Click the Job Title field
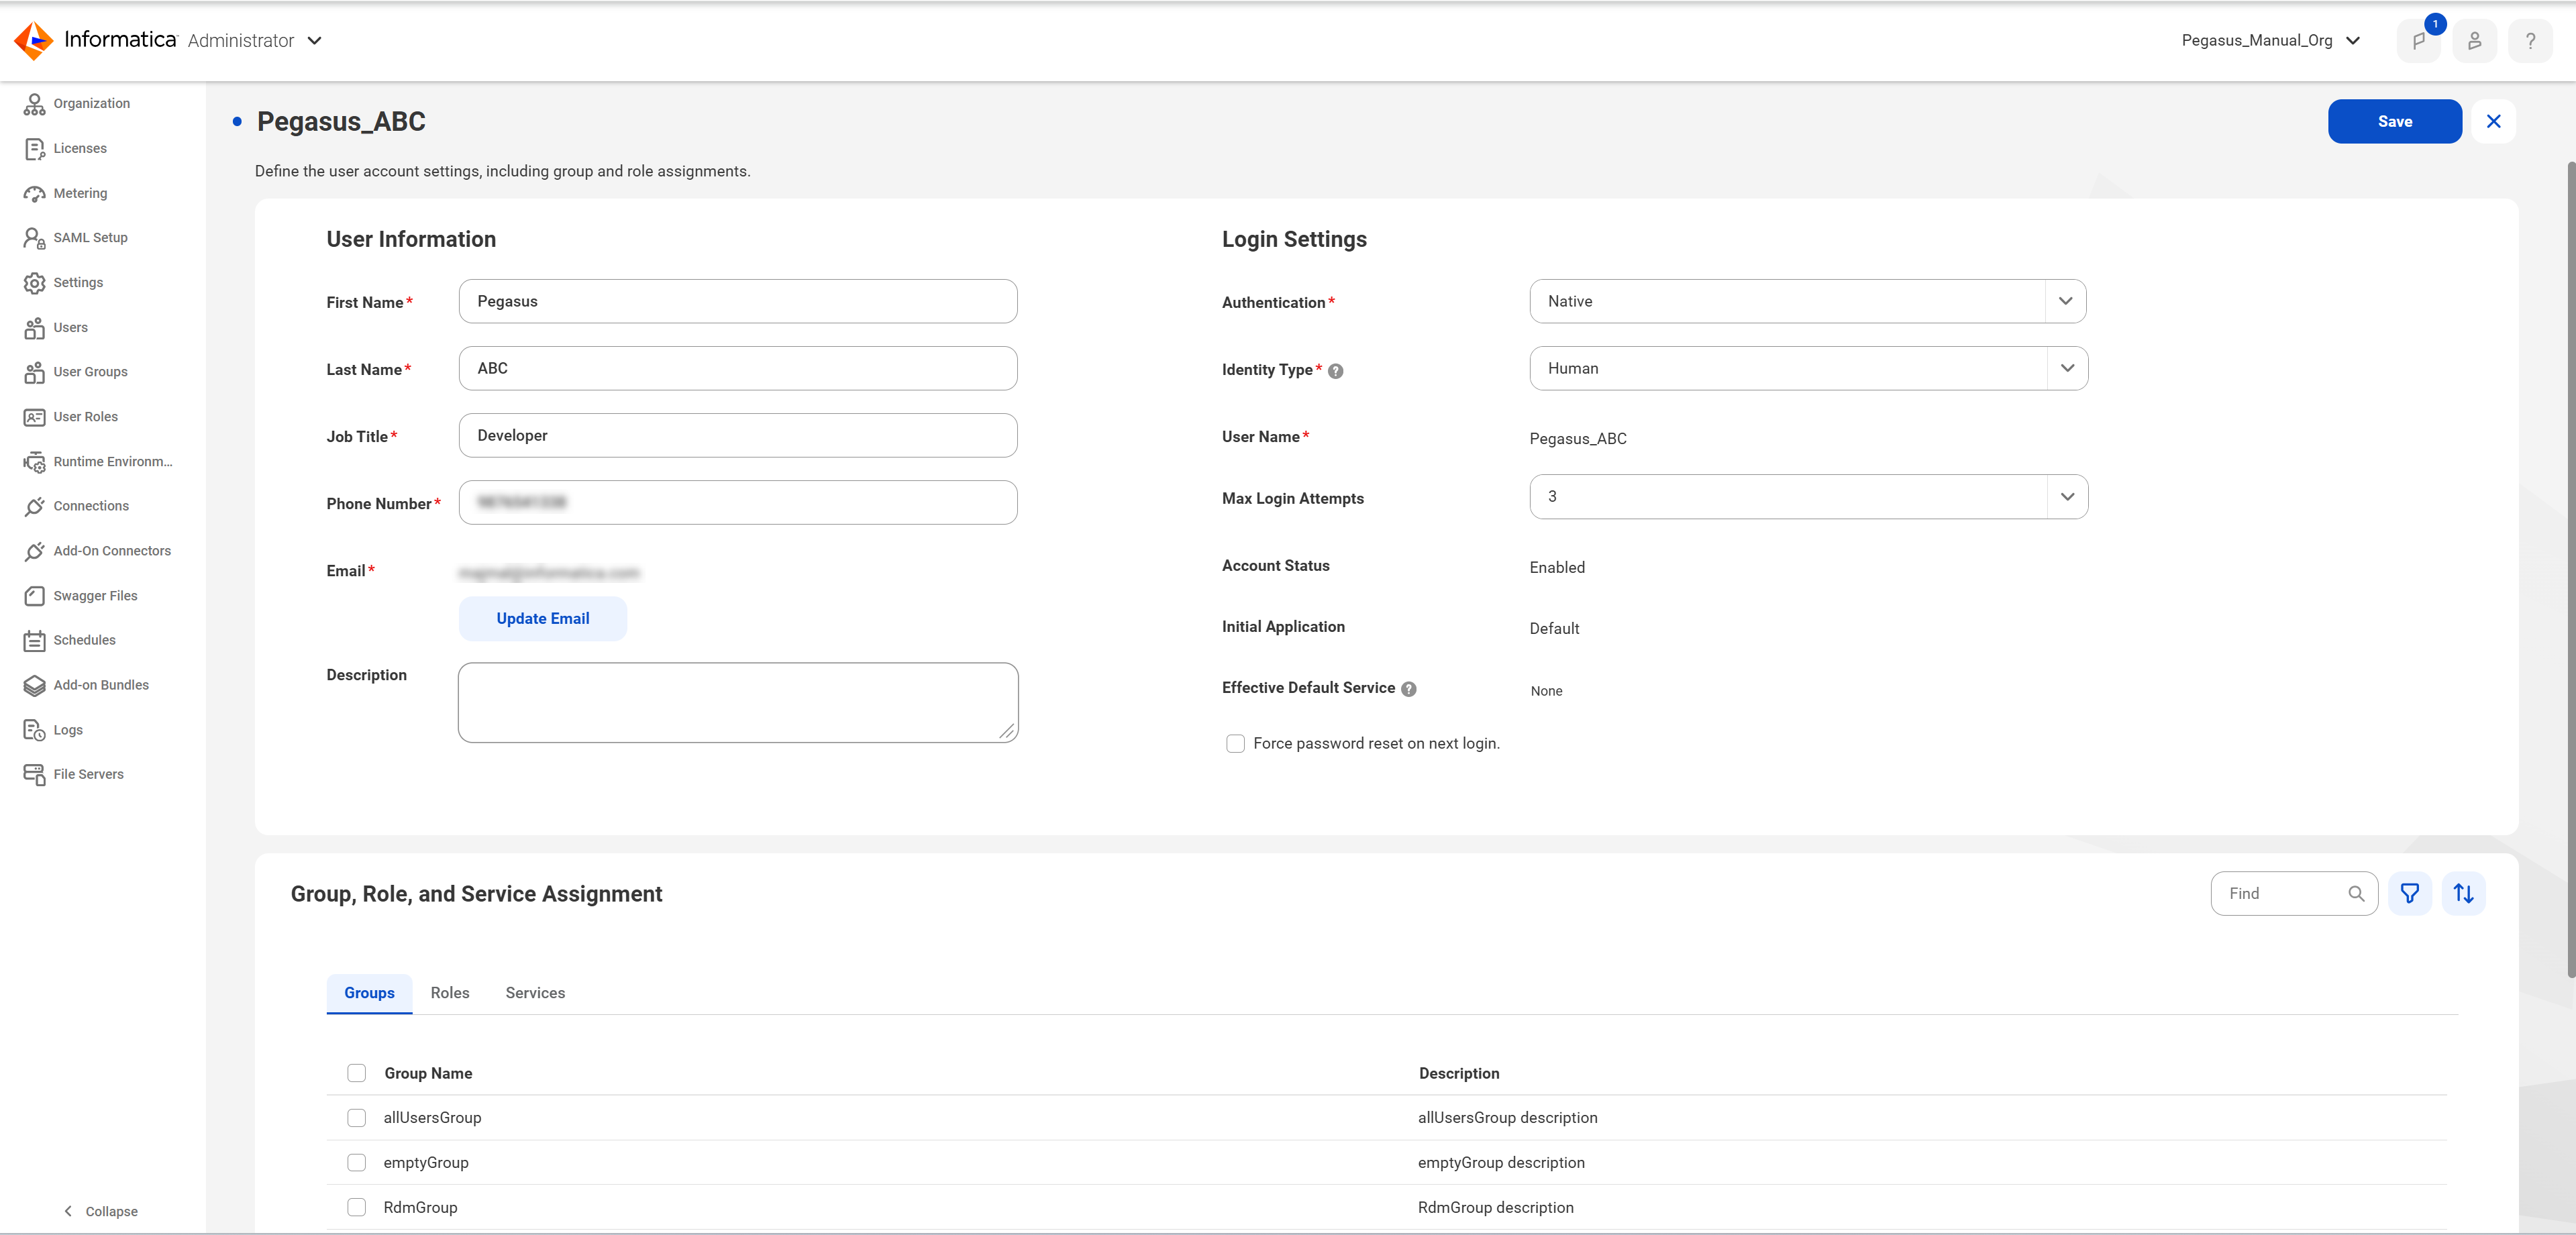2576x1235 pixels. [738, 435]
